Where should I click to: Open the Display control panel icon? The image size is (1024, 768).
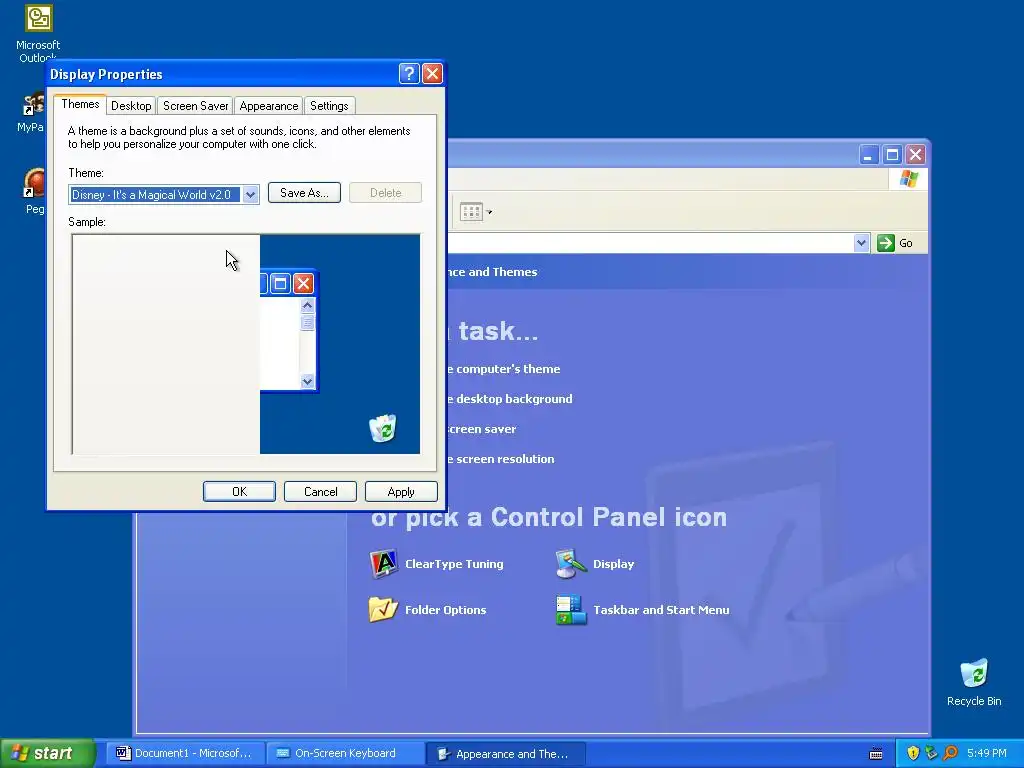point(571,564)
